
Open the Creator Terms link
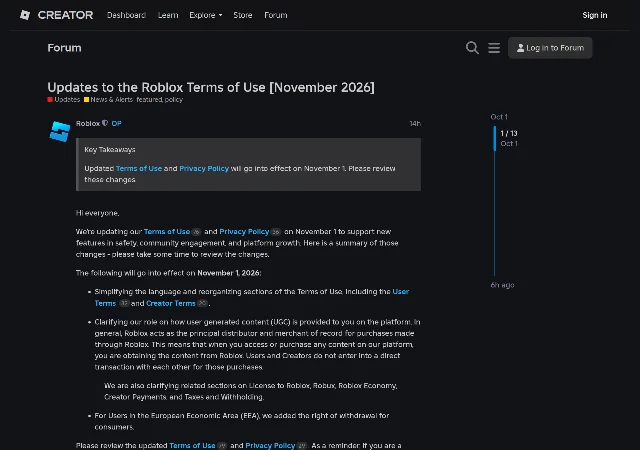(171, 303)
